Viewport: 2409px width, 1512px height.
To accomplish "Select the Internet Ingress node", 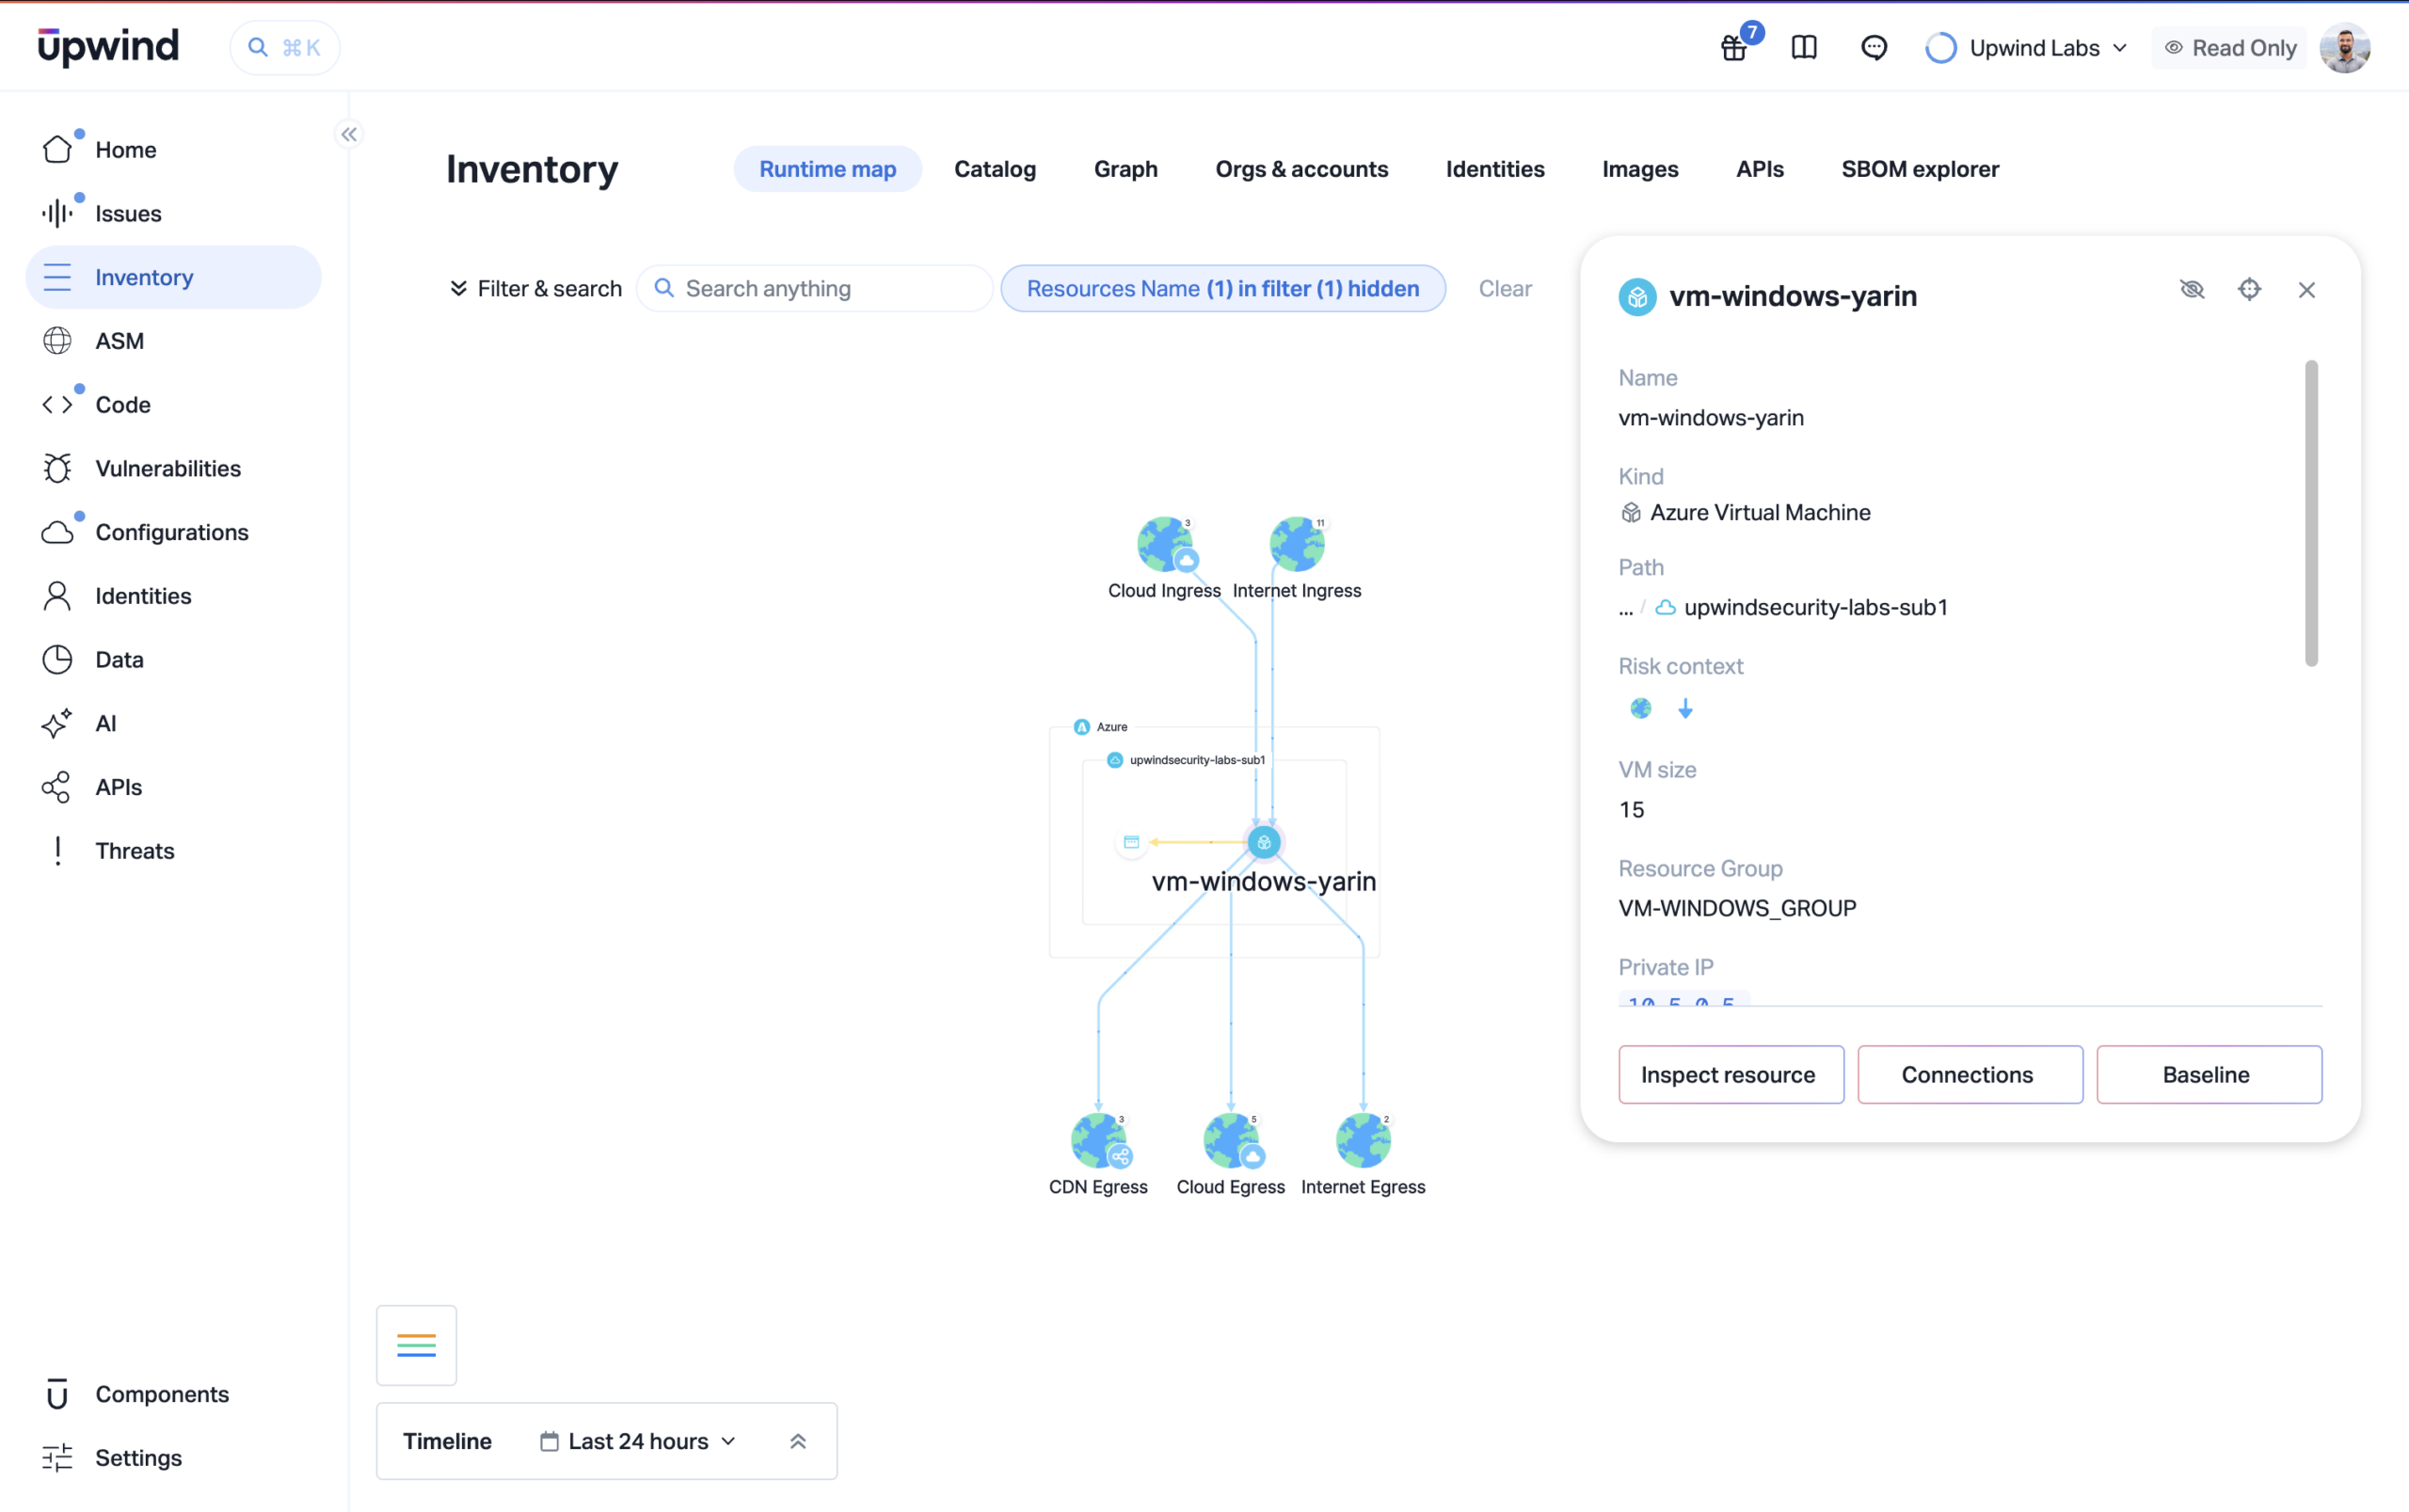I will [x=1297, y=545].
